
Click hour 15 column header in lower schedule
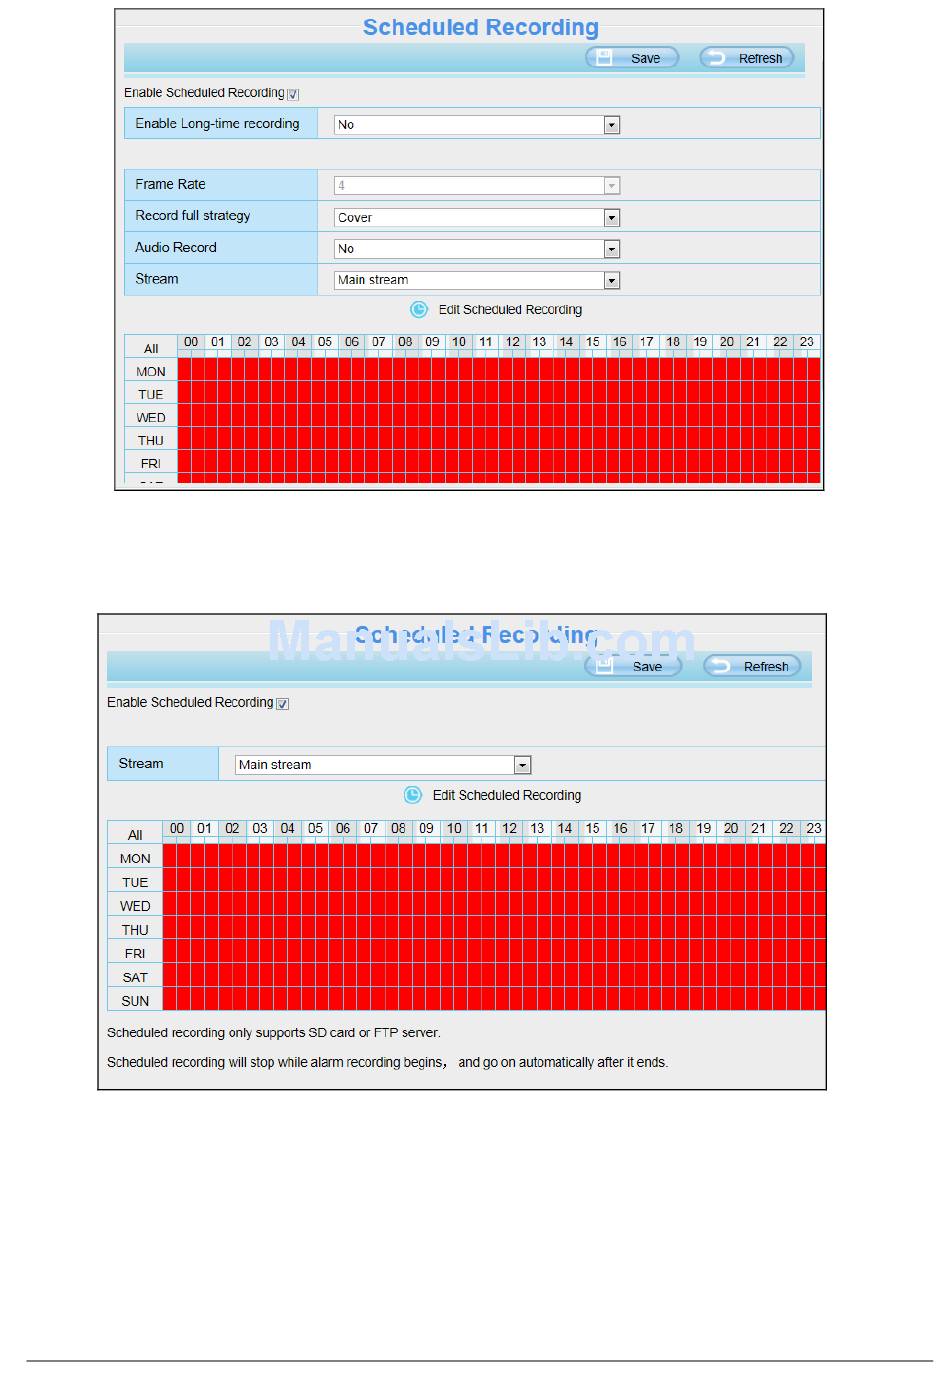pos(593,828)
